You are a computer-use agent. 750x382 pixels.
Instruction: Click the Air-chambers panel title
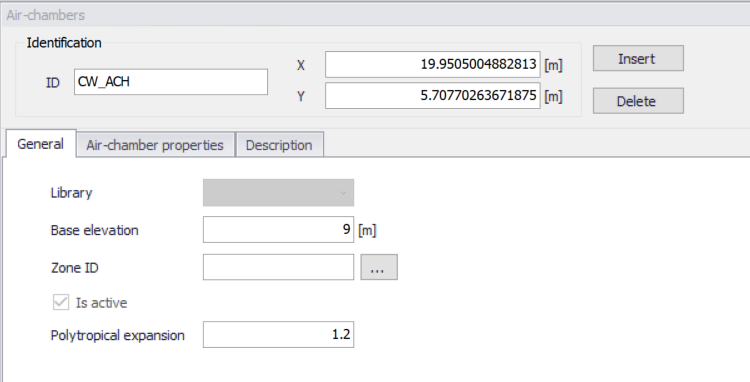[x=45, y=15]
